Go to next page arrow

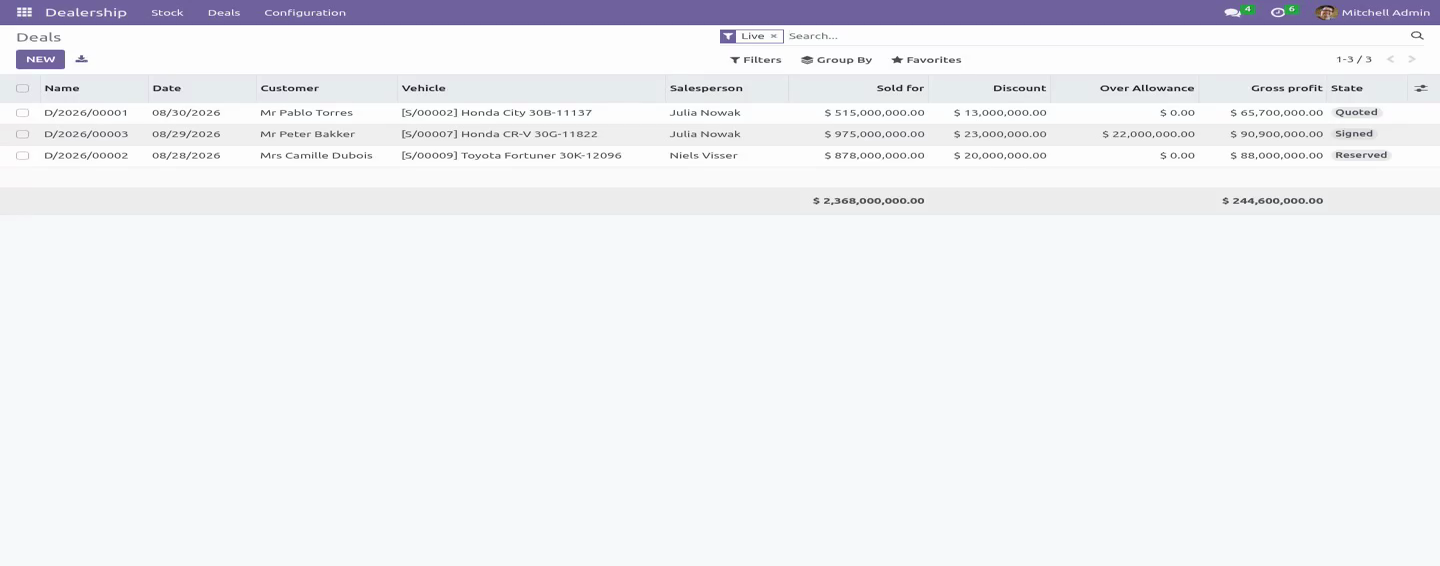[1412, 60]
